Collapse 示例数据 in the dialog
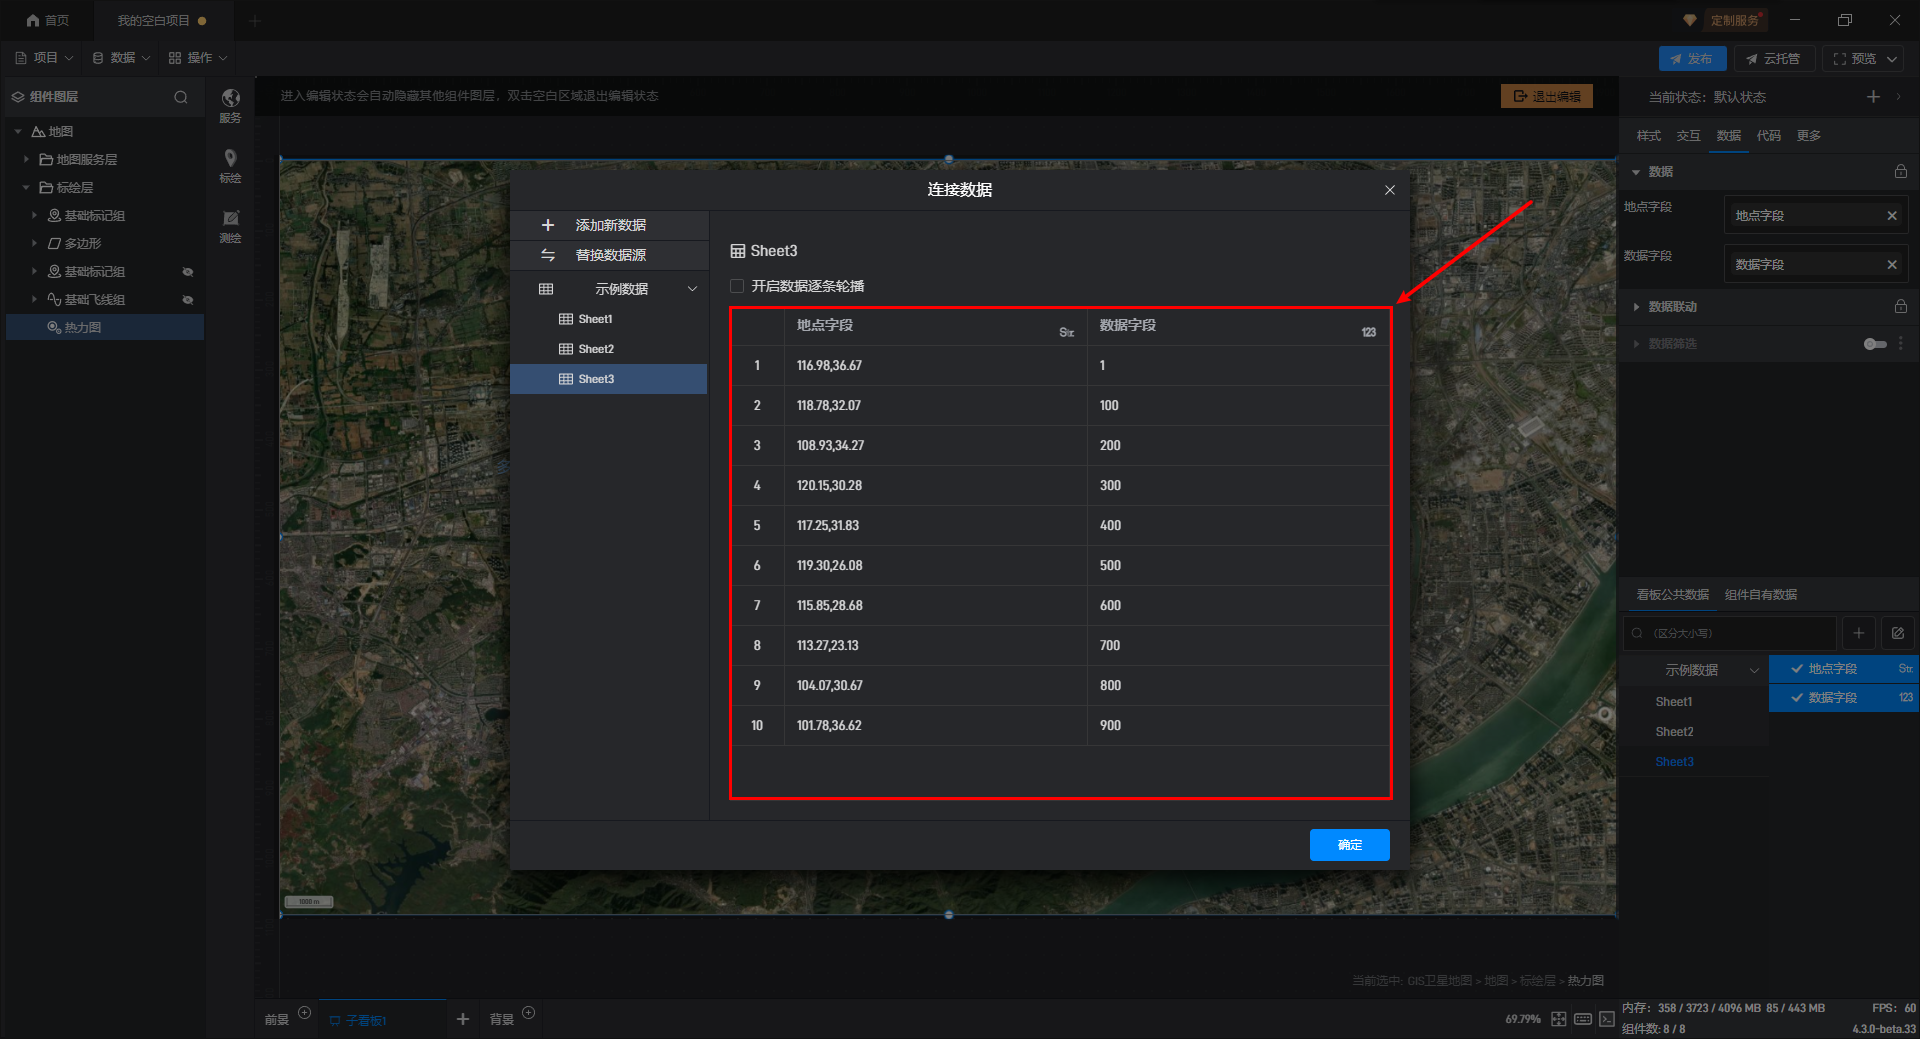 tap(692, 289)
